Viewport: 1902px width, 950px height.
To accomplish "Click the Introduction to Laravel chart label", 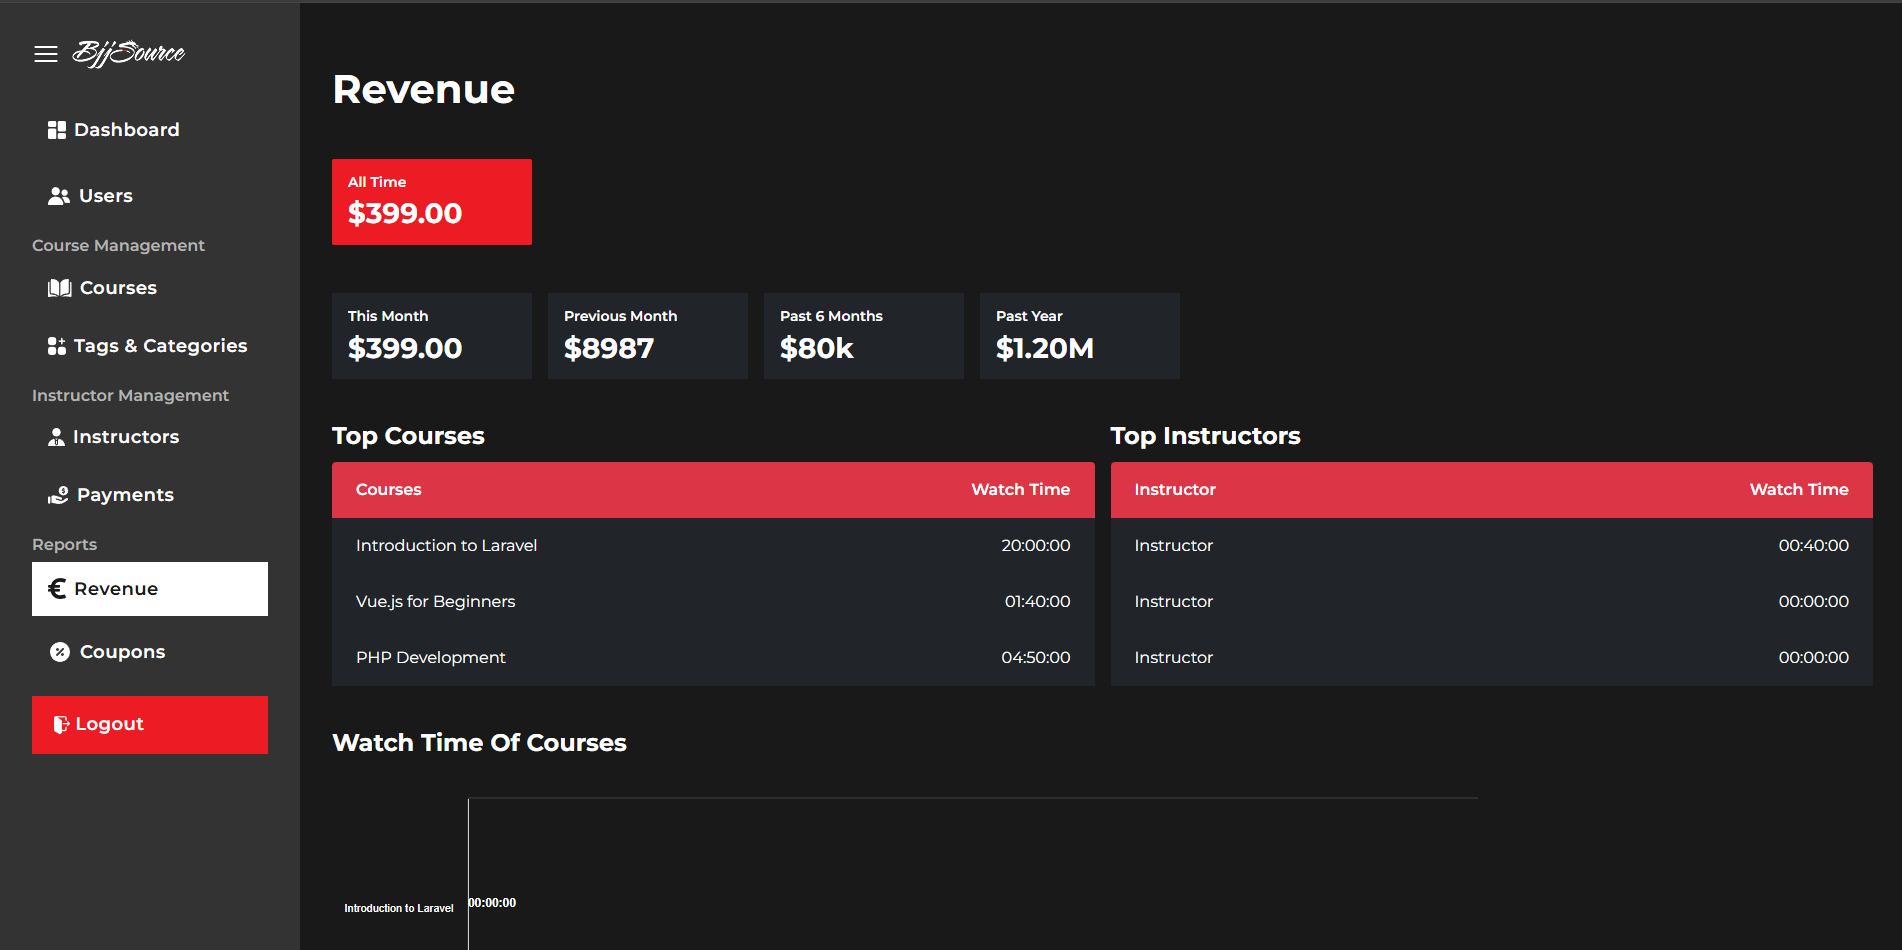I will click(399, 908).
